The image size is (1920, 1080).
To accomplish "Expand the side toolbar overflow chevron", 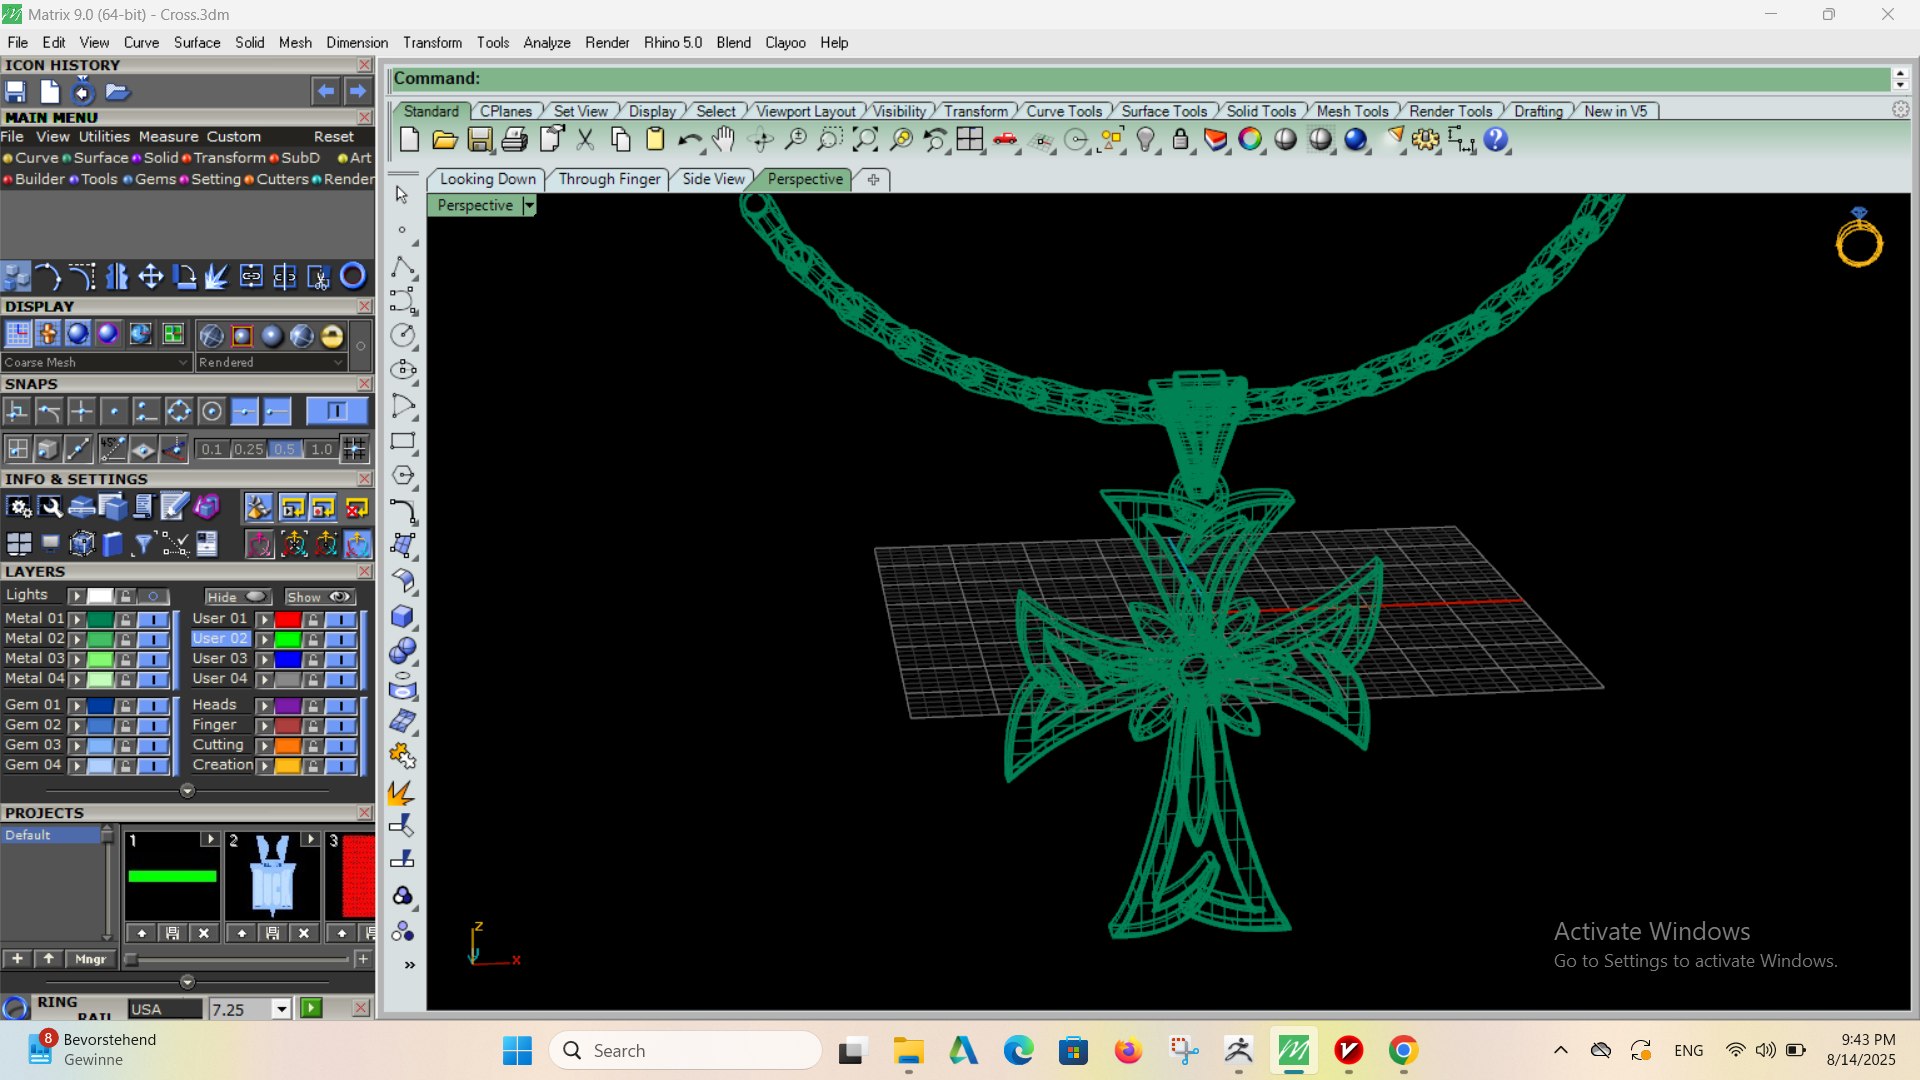I will [x=409, y=965].
